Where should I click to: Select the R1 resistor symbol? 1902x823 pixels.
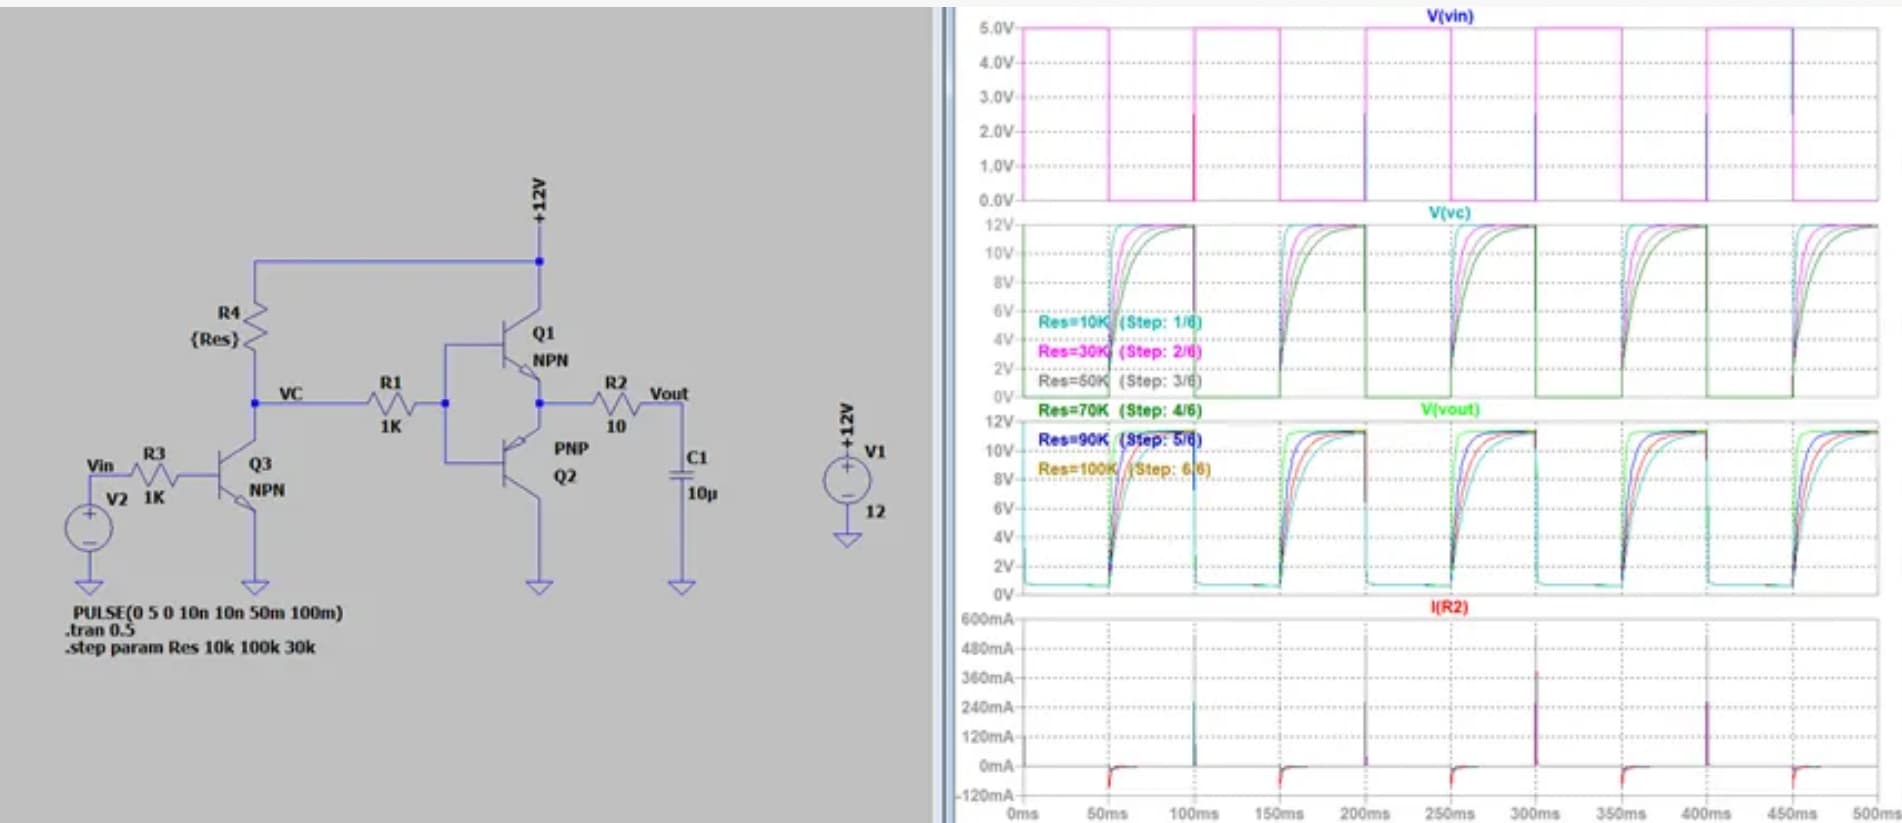click(x=391, y=404)
